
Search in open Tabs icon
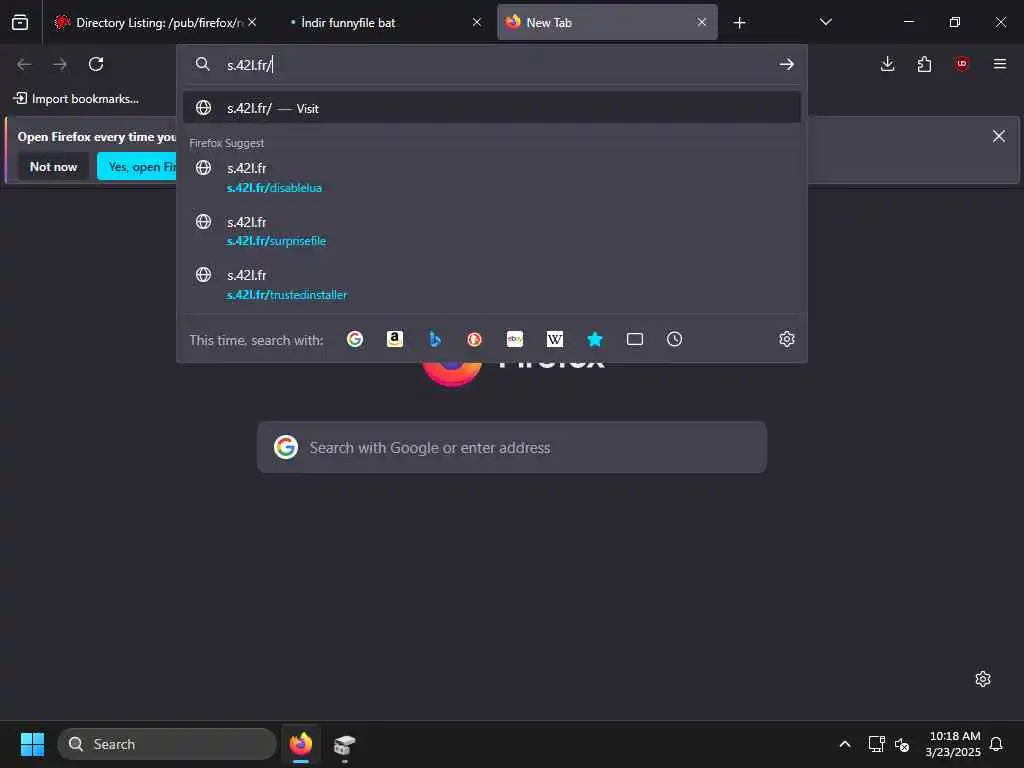[x=634, y=339]
